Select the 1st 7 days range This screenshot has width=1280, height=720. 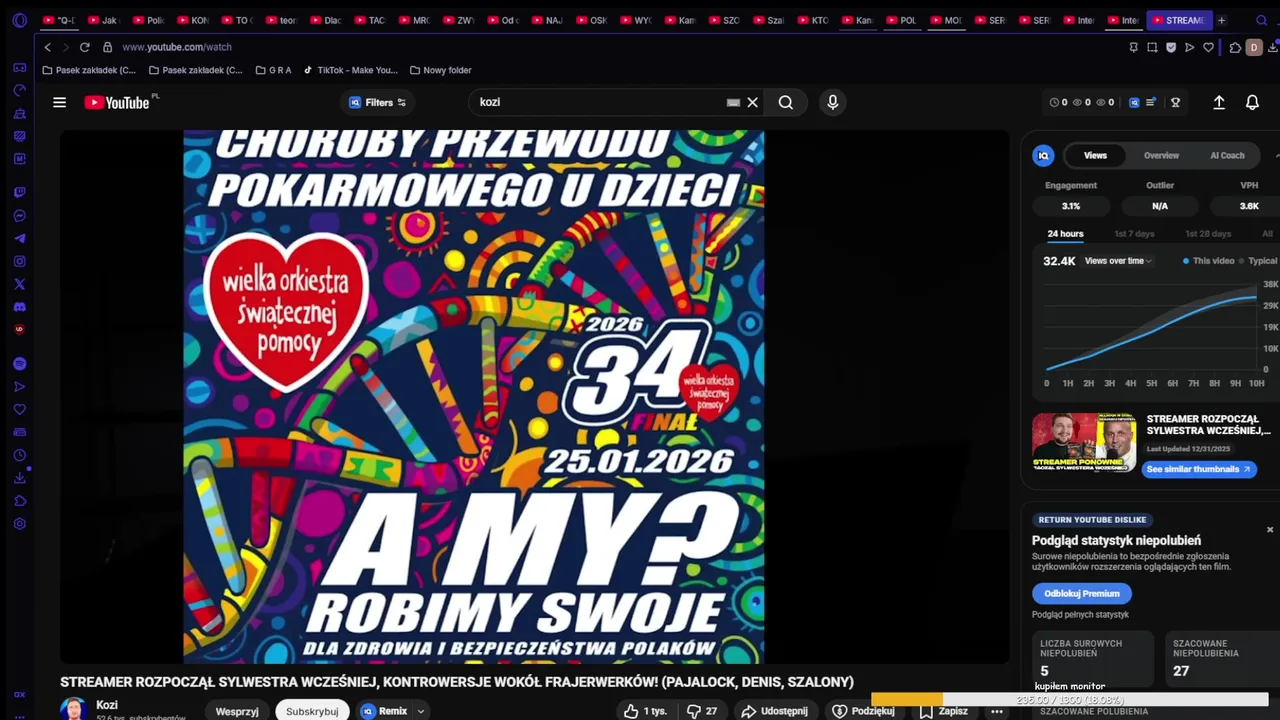(x=1134, y=234)
